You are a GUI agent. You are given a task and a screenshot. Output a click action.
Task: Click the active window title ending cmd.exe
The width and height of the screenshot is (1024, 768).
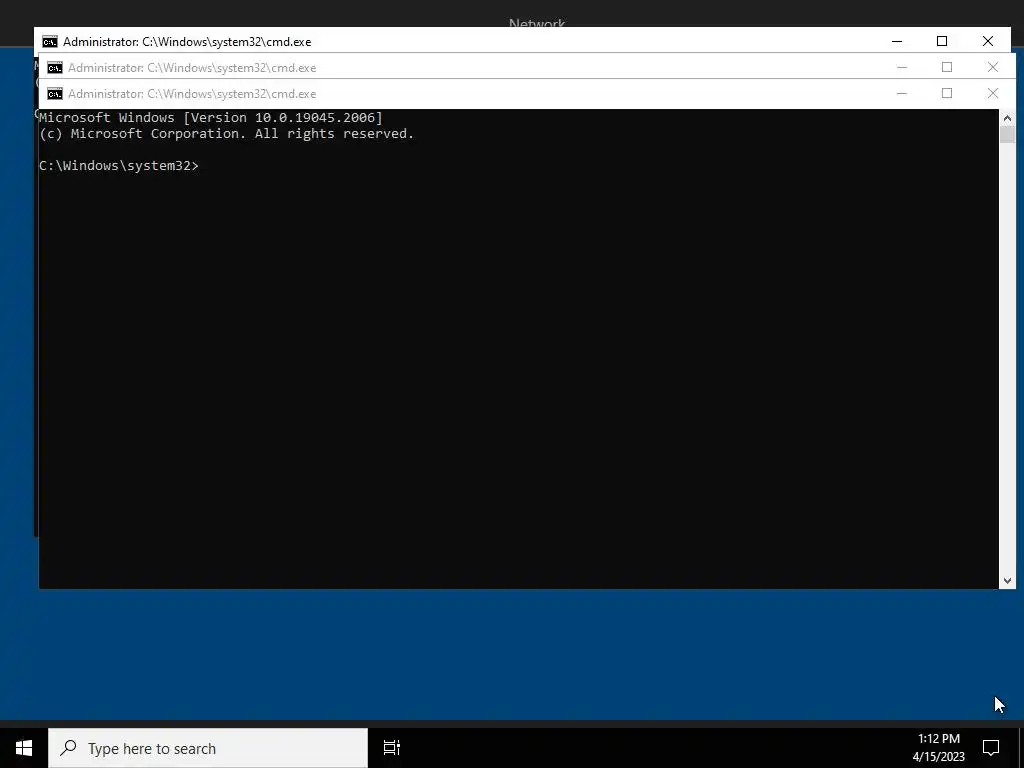point(187,42)
